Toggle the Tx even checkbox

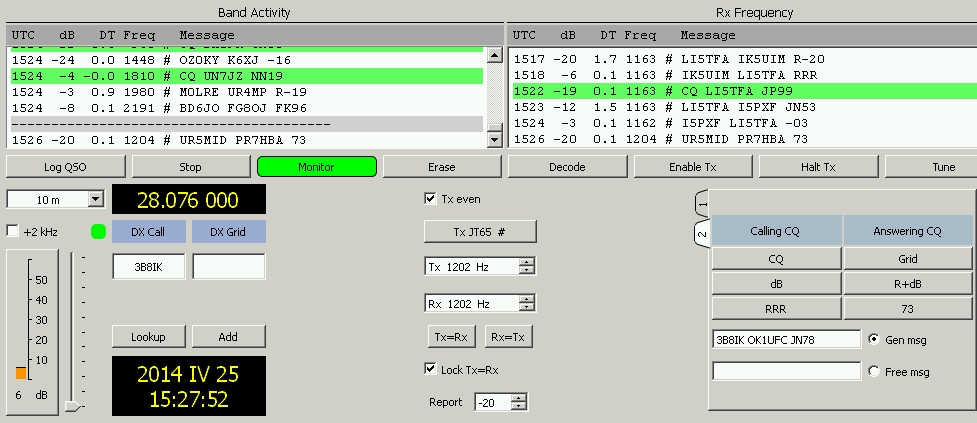[x=431, y=199]
